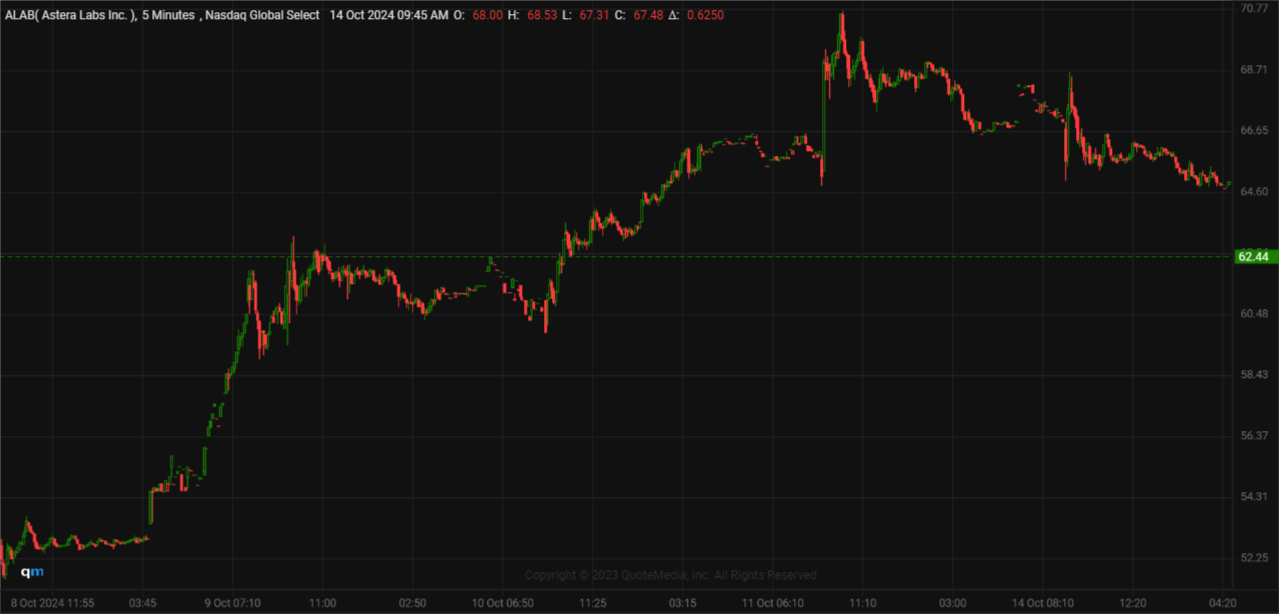Image resolution: width=1279 pixels, height=614 pixels.
Task: Click the 5 Minutes interval label
Action: click(x=168, y=15)
